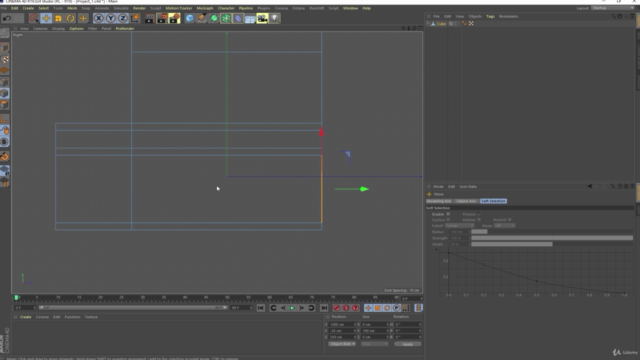Click the deformer object icon
Image resolution: width=640 pixels, height=360 pixels.
[238, 18]
